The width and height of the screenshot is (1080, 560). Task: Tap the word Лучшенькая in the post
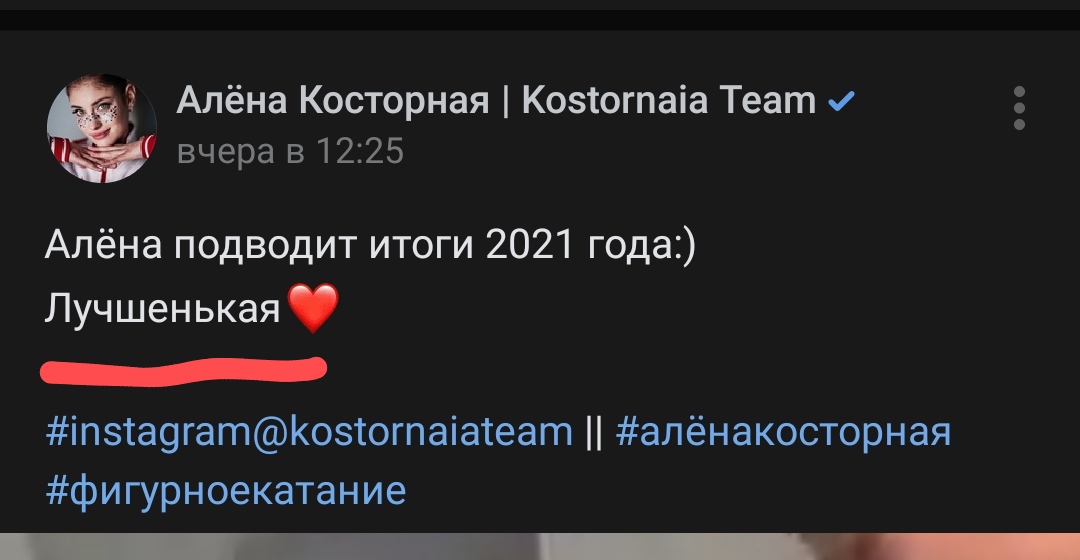[163, 309]
